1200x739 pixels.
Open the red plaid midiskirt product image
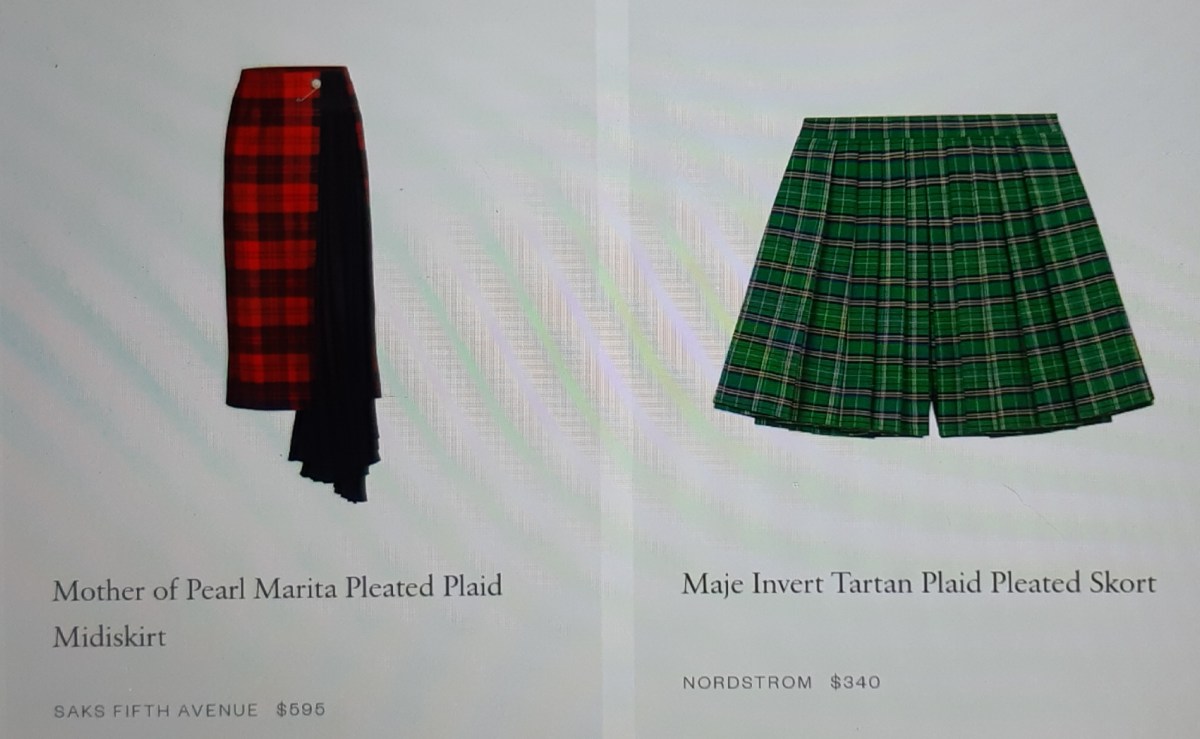[303, 283]
